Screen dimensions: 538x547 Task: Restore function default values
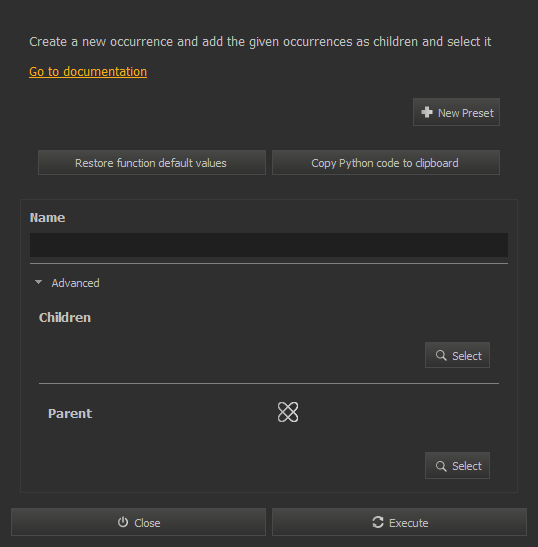point(152,163)
